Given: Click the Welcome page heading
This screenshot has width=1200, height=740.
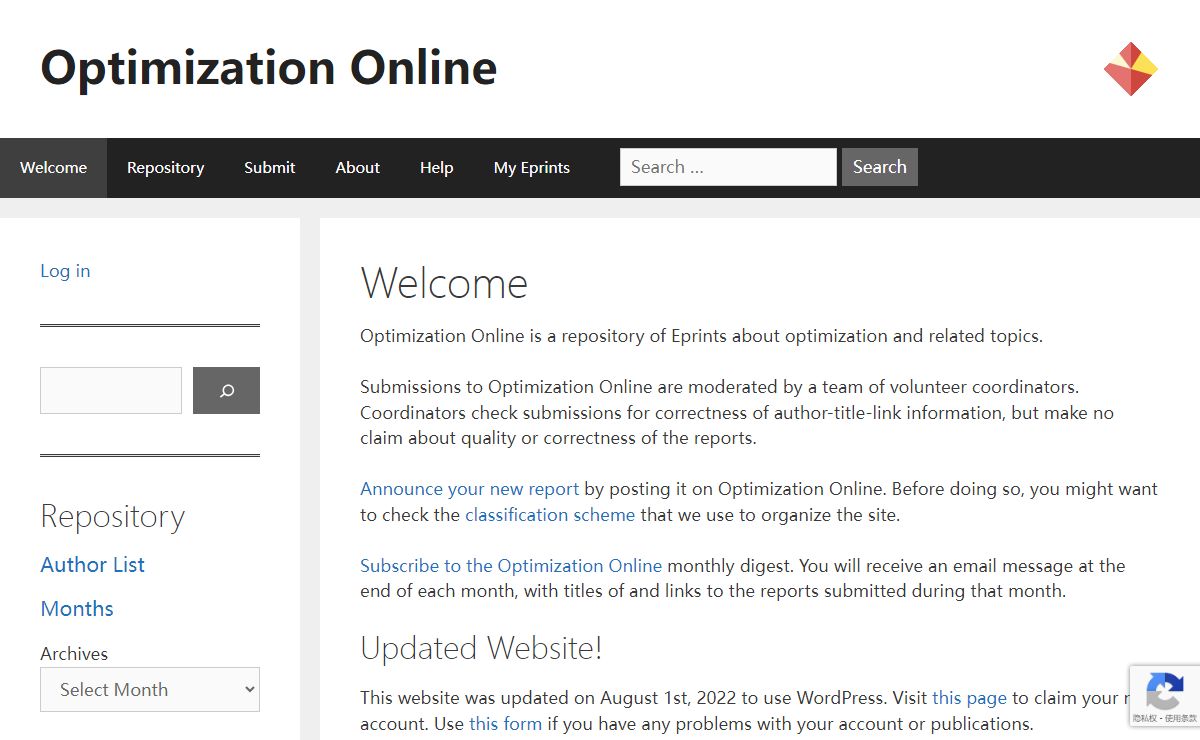Looking at the screenshot, I should point(444,284).
